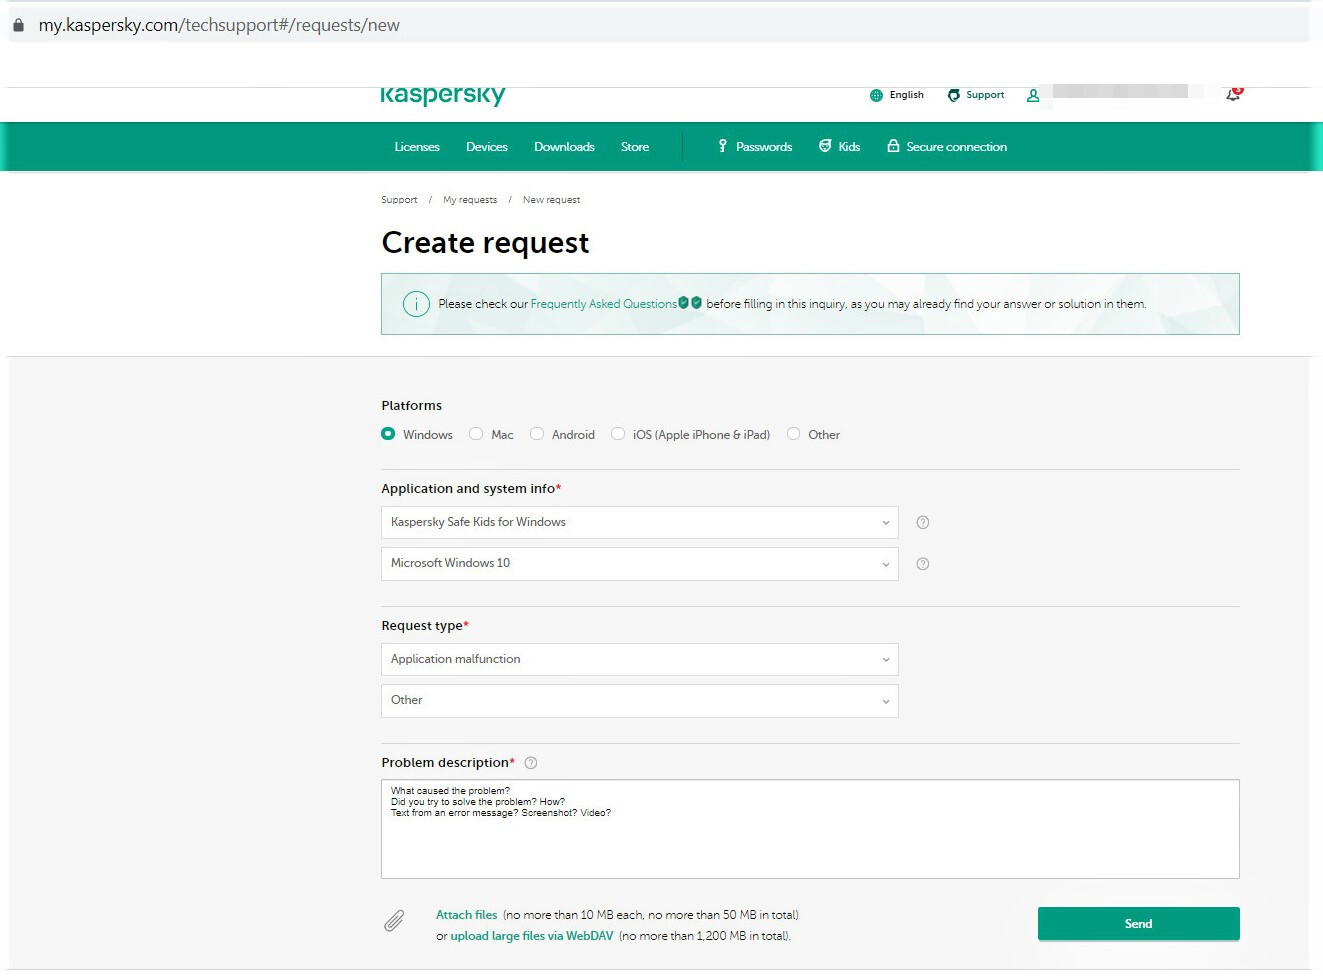Image resolution: width=1323 pixels, height=978 pixels.
Task: Click the globe language icon
Action: 876,95
